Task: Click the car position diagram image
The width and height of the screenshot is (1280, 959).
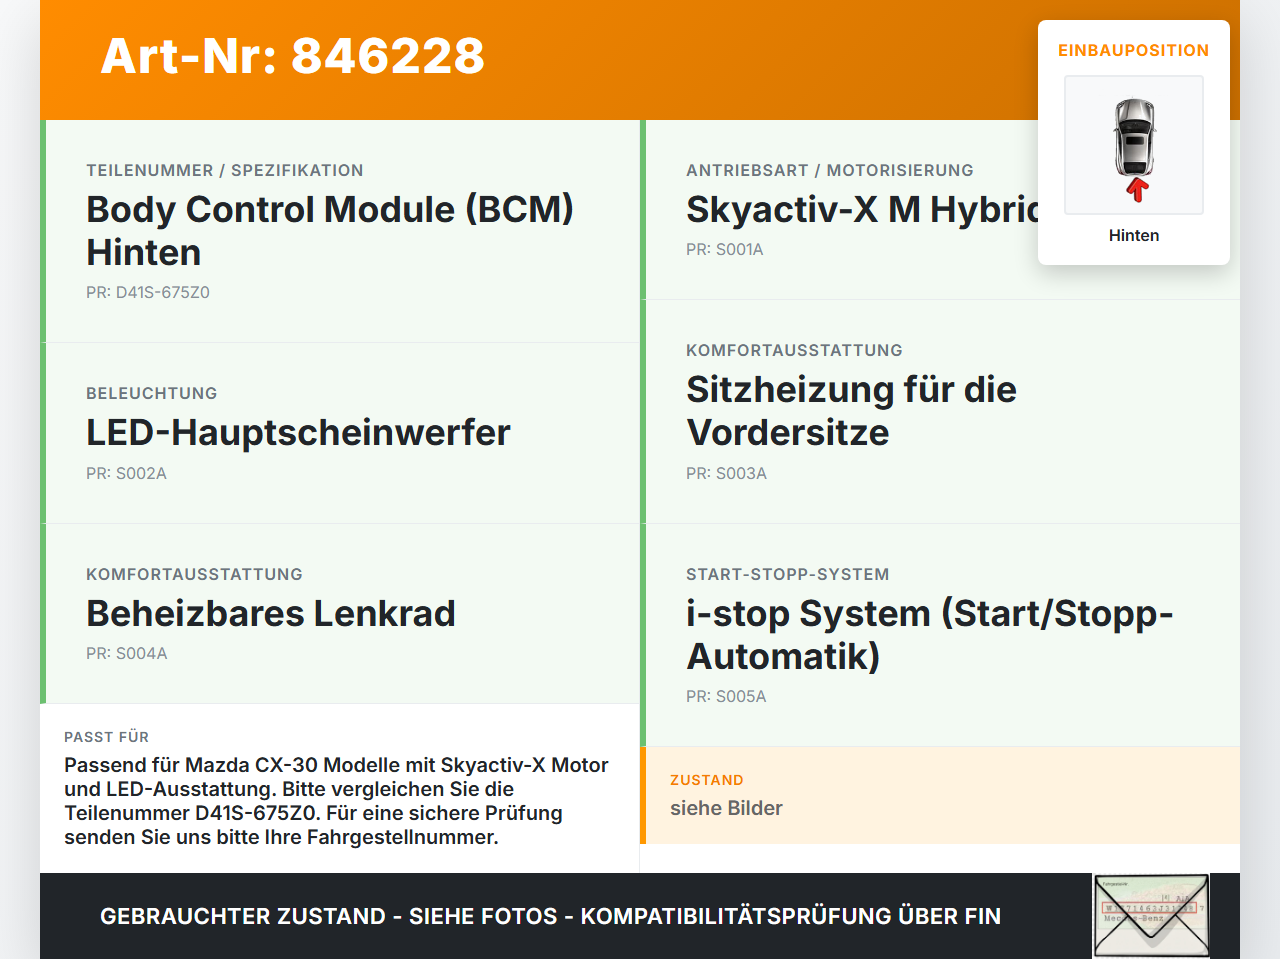Action: pyautogui.click(x=1134, y=145)
